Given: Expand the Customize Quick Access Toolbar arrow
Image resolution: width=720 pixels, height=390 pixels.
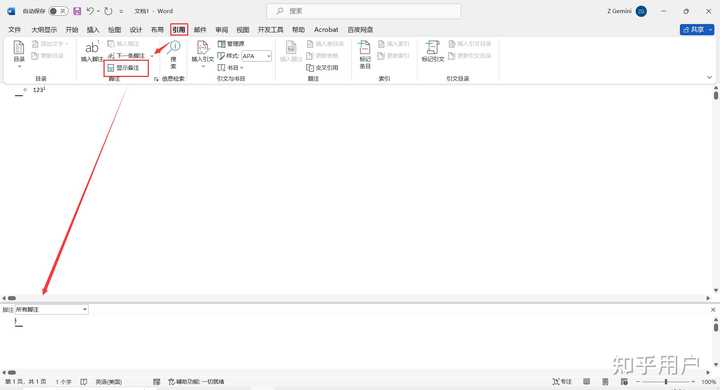Looking at the screenshot, I should coord(121,11).
